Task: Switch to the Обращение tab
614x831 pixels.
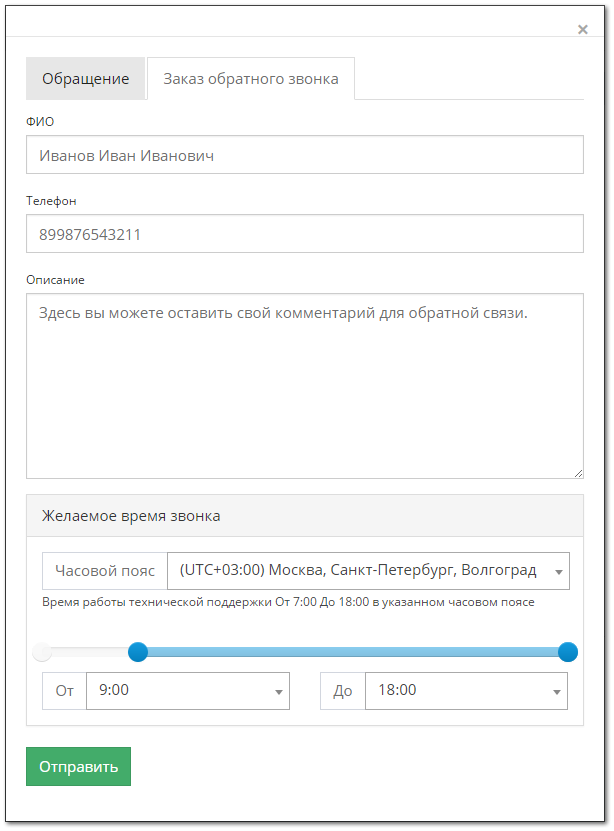Action: click(x=85, y=78)
